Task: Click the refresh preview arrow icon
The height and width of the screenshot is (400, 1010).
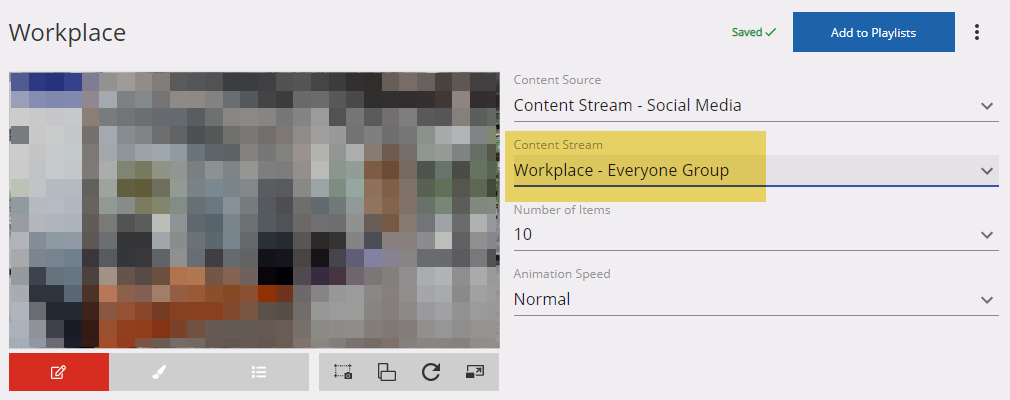Action: point(431,372)
